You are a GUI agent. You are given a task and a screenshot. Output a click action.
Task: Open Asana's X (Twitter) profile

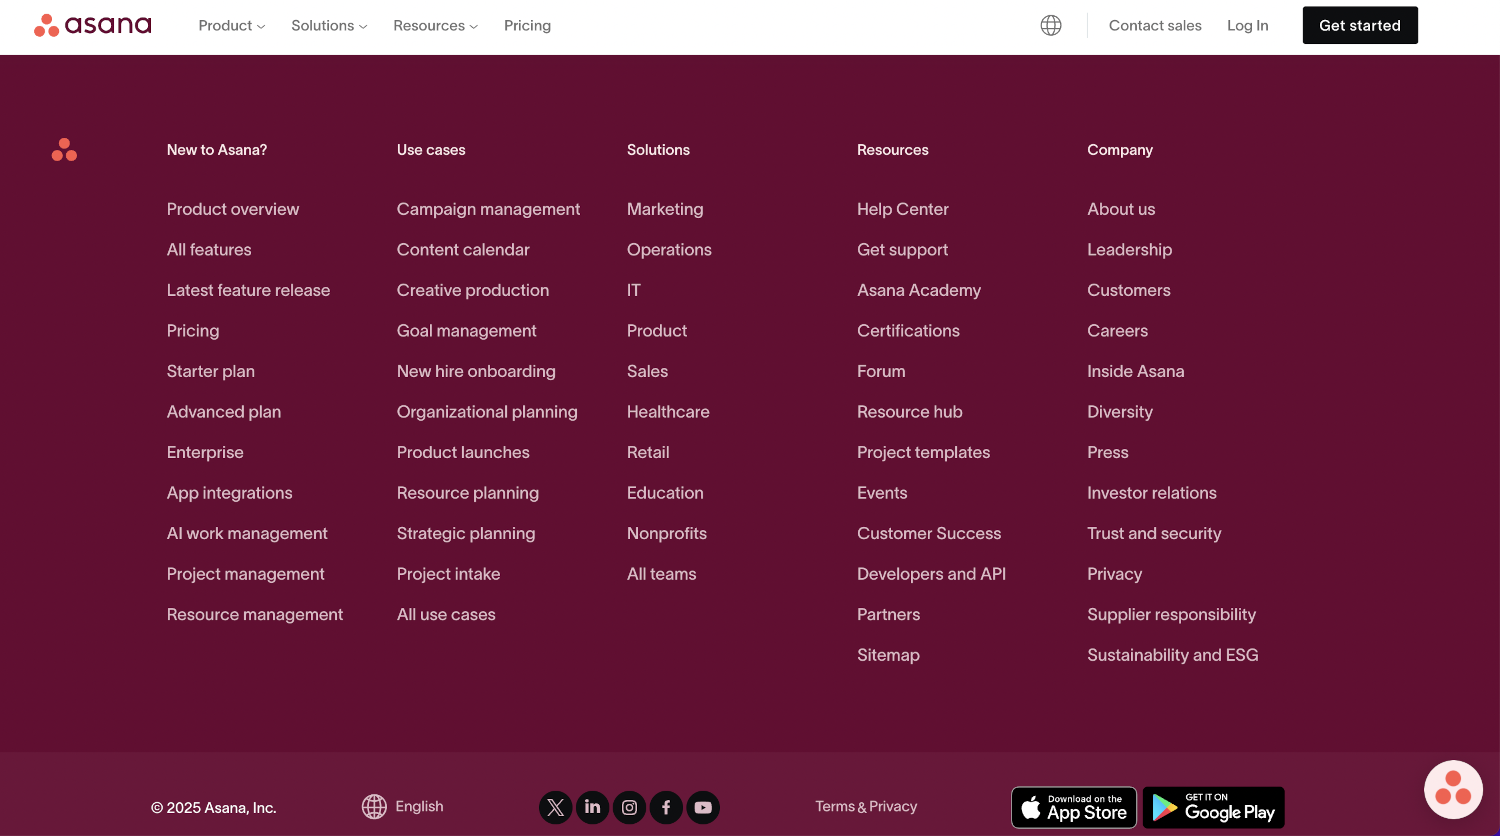point(556,807)
